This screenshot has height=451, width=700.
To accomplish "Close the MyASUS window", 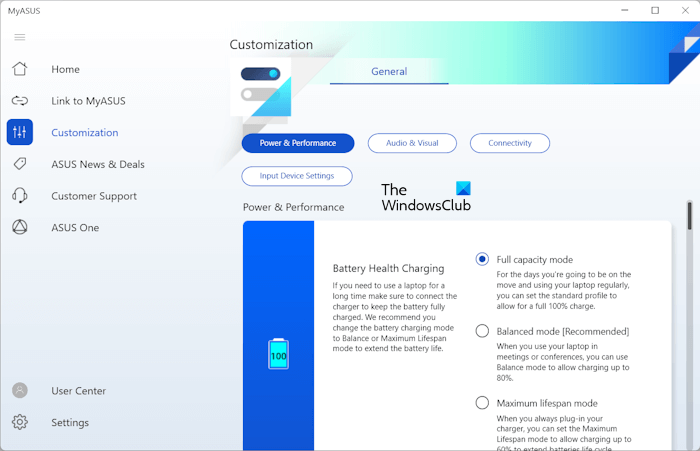I will click(685, 10).
